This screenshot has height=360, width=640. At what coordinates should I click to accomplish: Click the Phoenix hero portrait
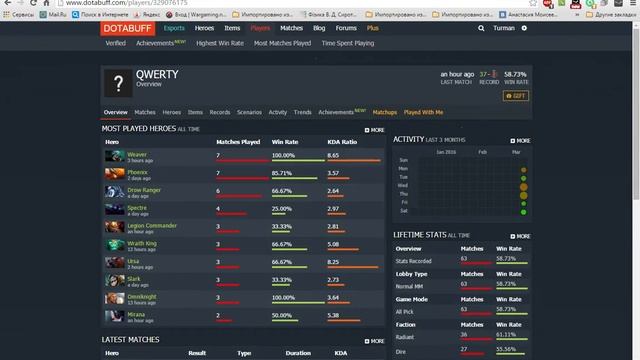115,174
